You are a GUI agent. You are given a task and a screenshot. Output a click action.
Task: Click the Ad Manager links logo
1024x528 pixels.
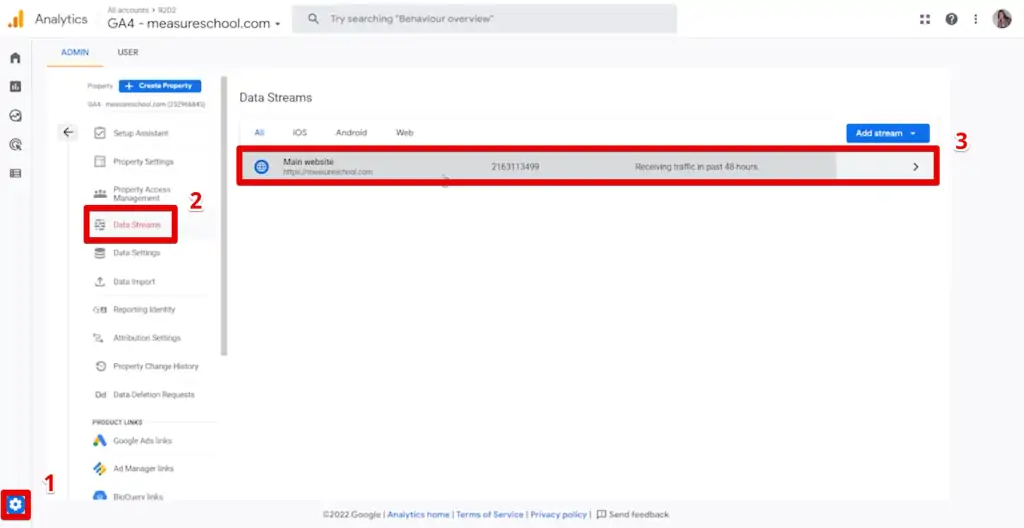(99, 469)
